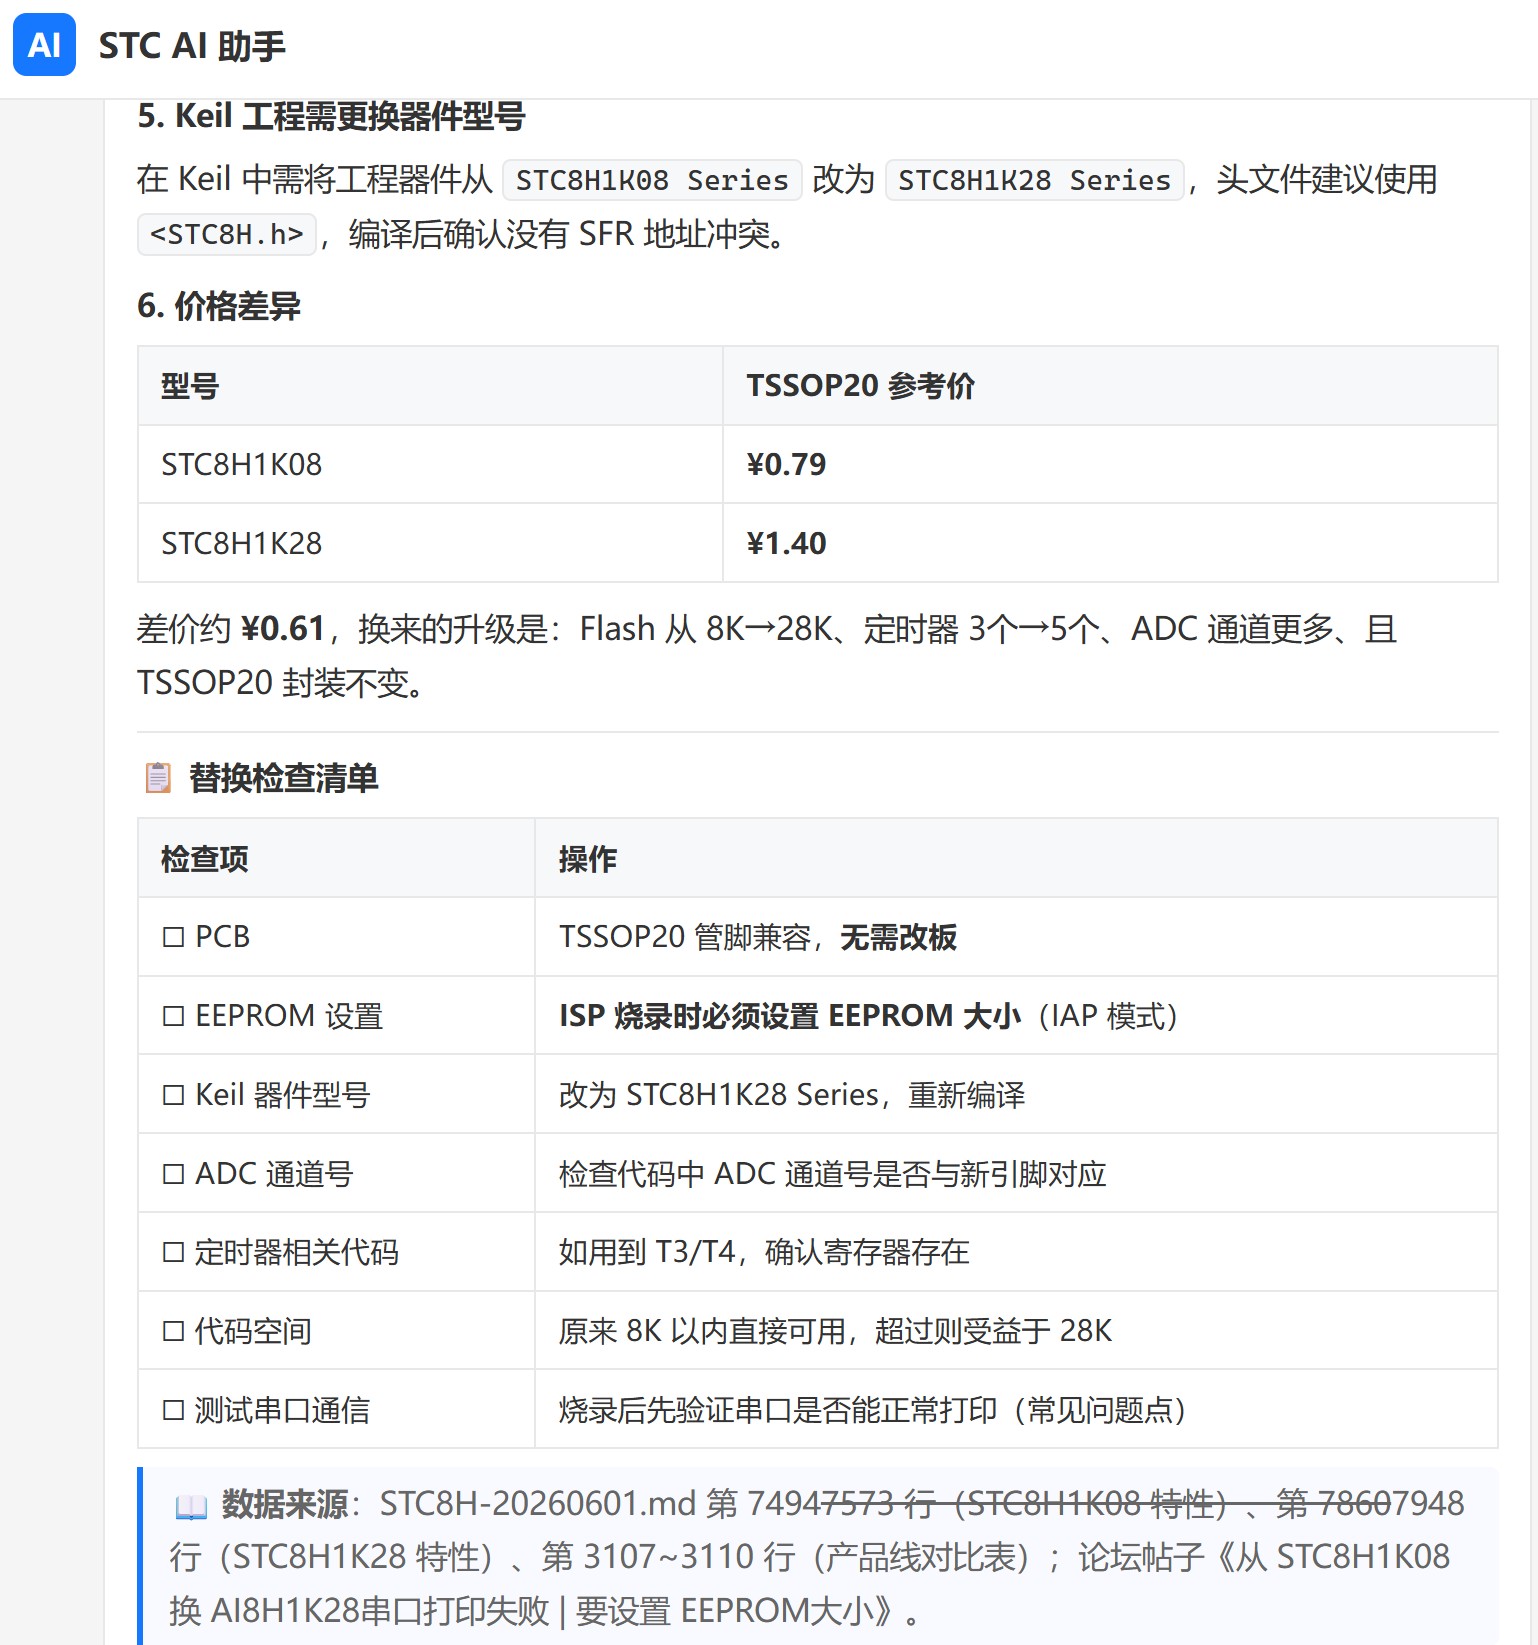Check the ADC 通道号 checklist box
Image resolution: width=1538 pixels, height=1645 pixels.
point(174,1174)
